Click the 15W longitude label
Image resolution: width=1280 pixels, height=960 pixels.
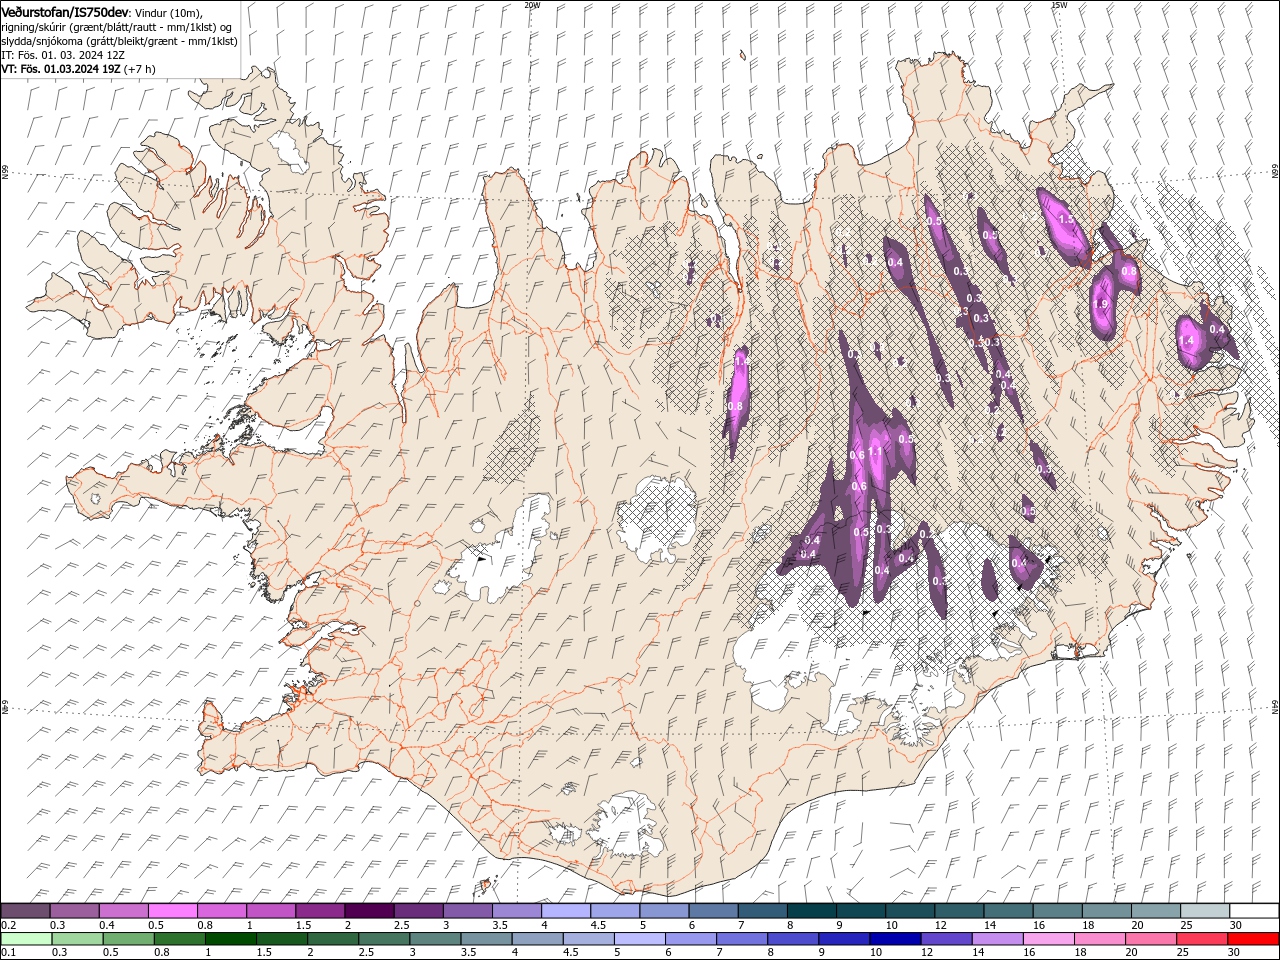[1059, 5]
